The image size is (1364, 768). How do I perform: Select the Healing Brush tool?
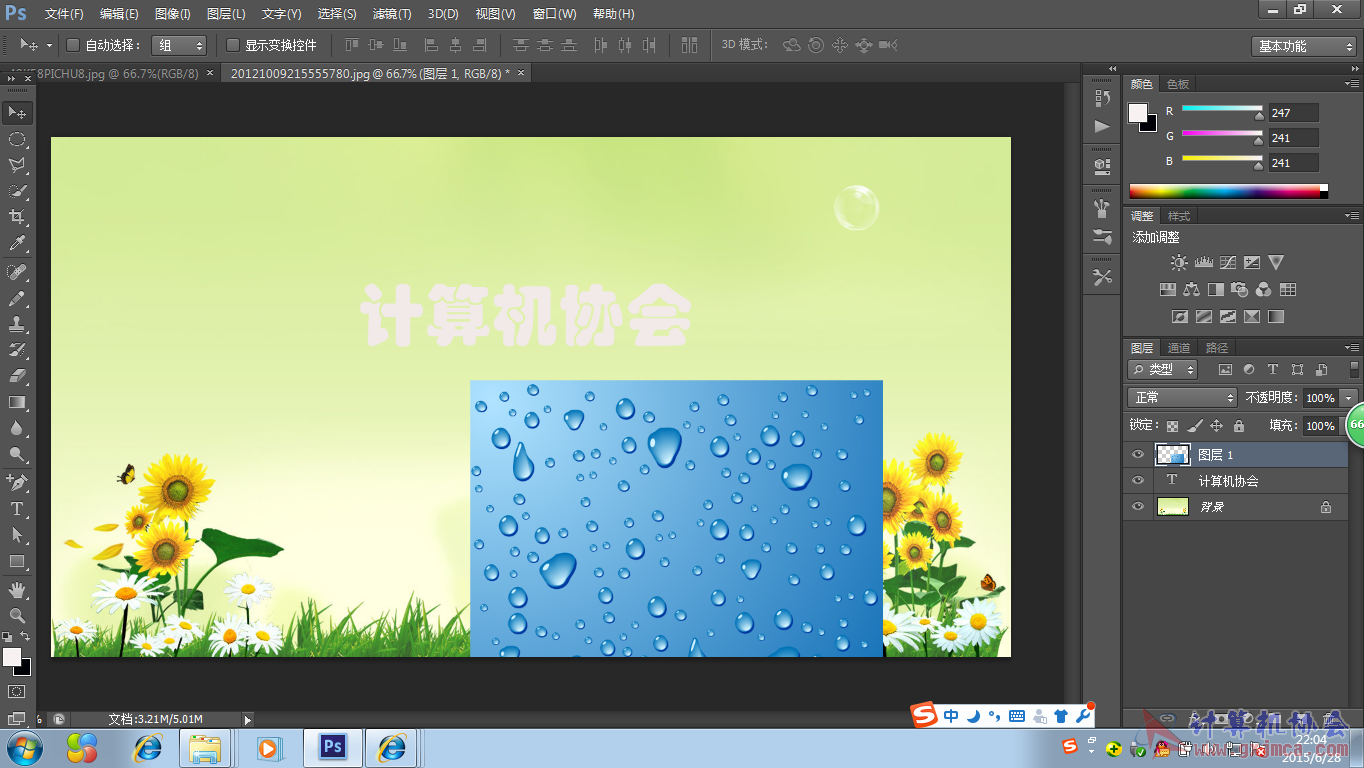pyautogui.click(x=17, y=272)
